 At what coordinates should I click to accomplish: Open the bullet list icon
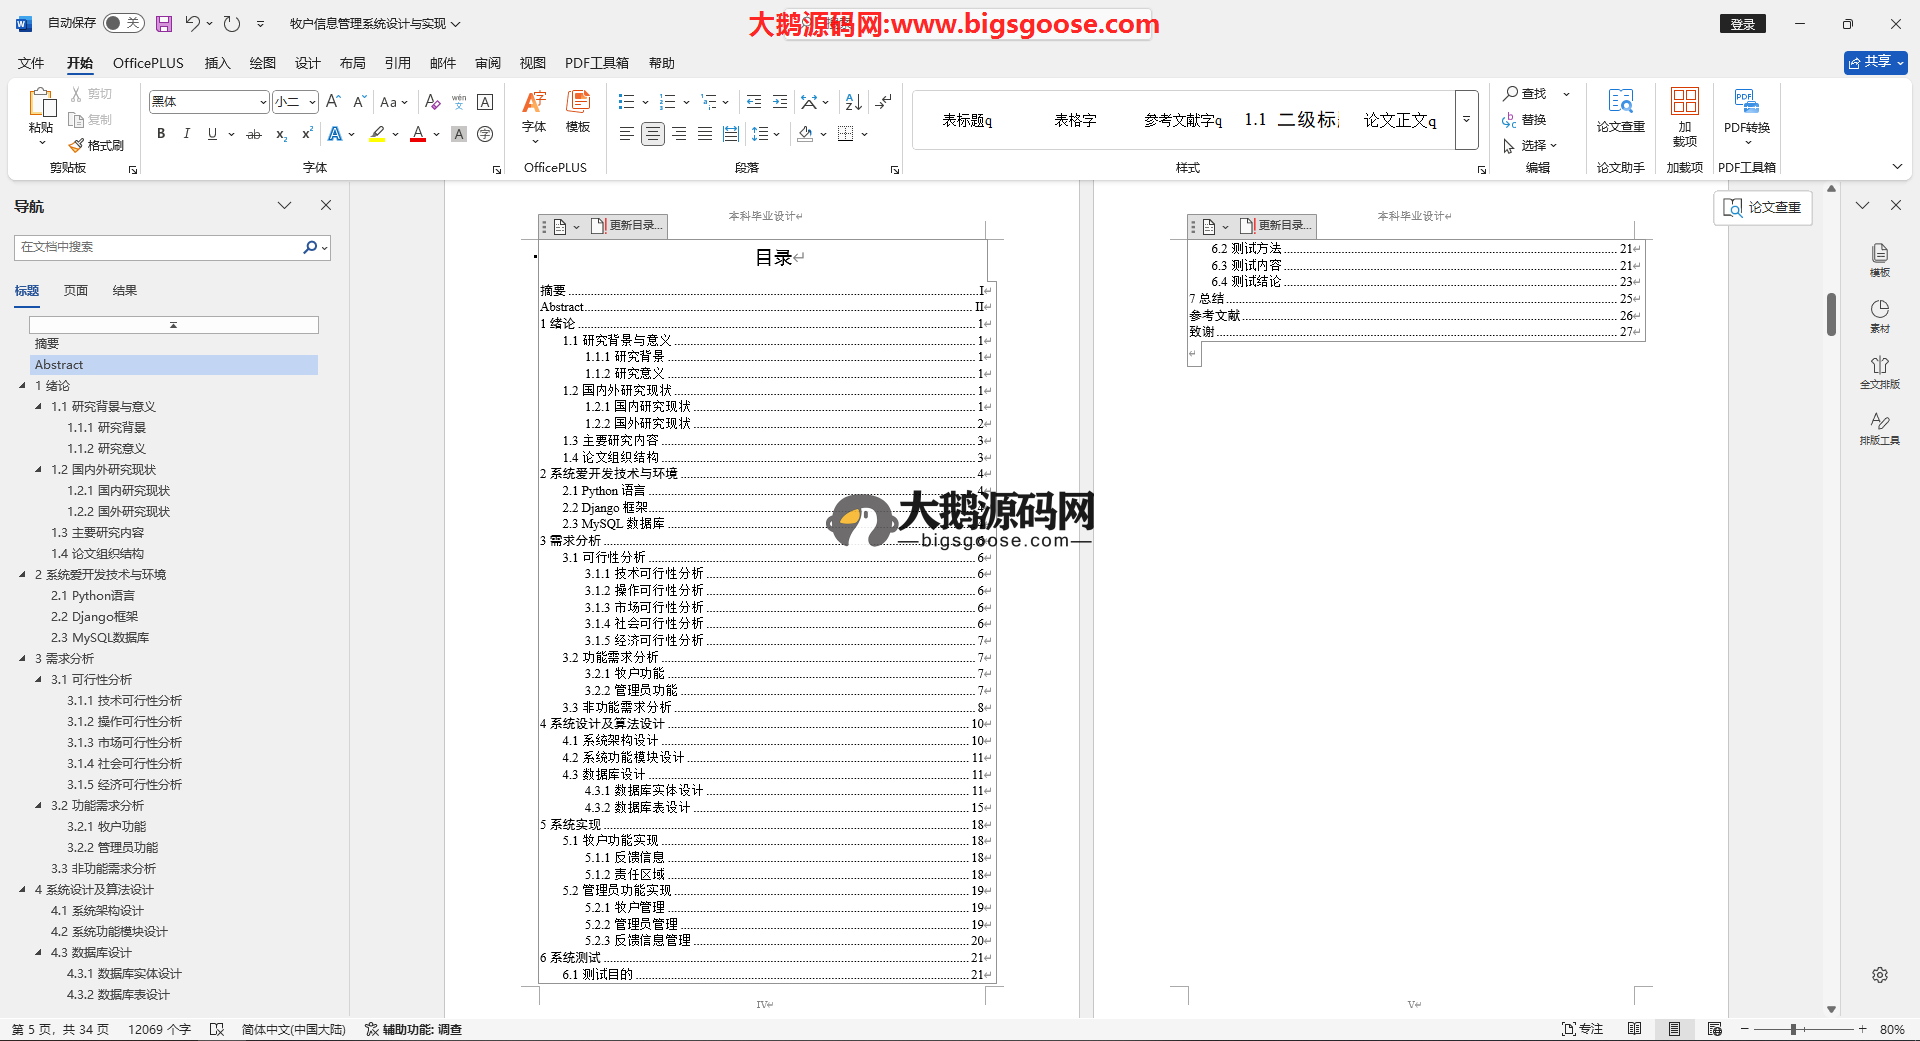click(x=627, y=102)
